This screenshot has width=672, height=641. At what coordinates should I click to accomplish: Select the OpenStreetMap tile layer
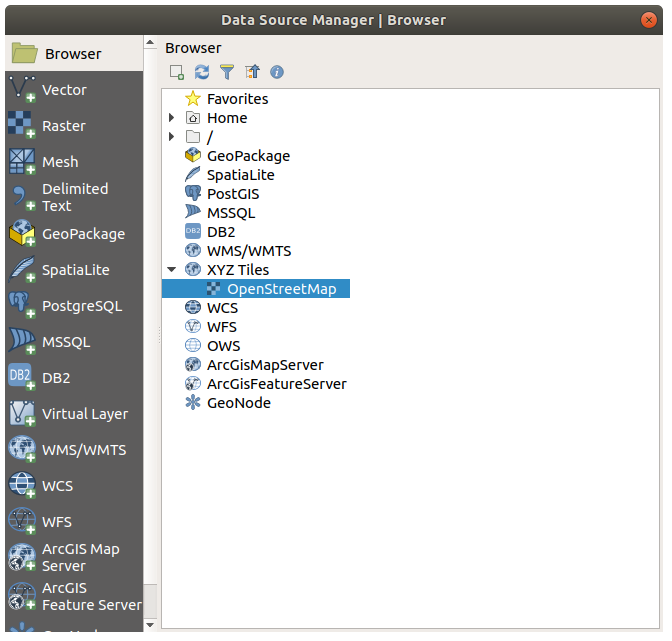point(281,289)
